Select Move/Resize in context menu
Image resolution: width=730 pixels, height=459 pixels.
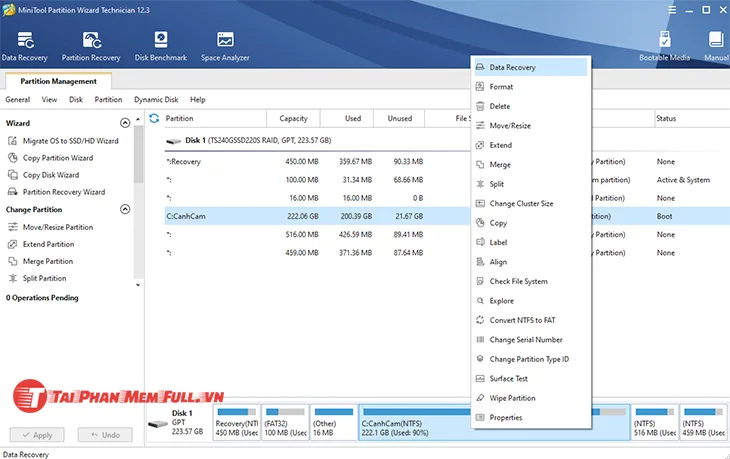531,126
